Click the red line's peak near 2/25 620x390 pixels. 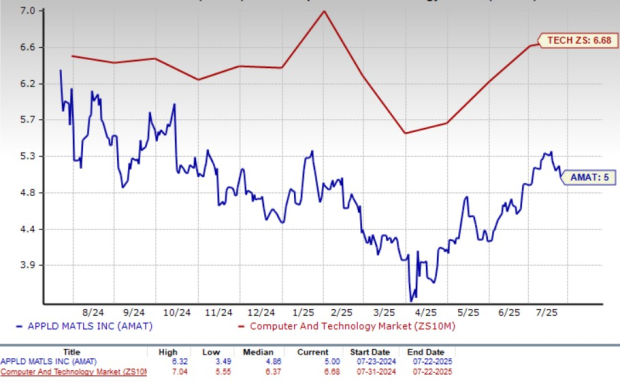324,11
